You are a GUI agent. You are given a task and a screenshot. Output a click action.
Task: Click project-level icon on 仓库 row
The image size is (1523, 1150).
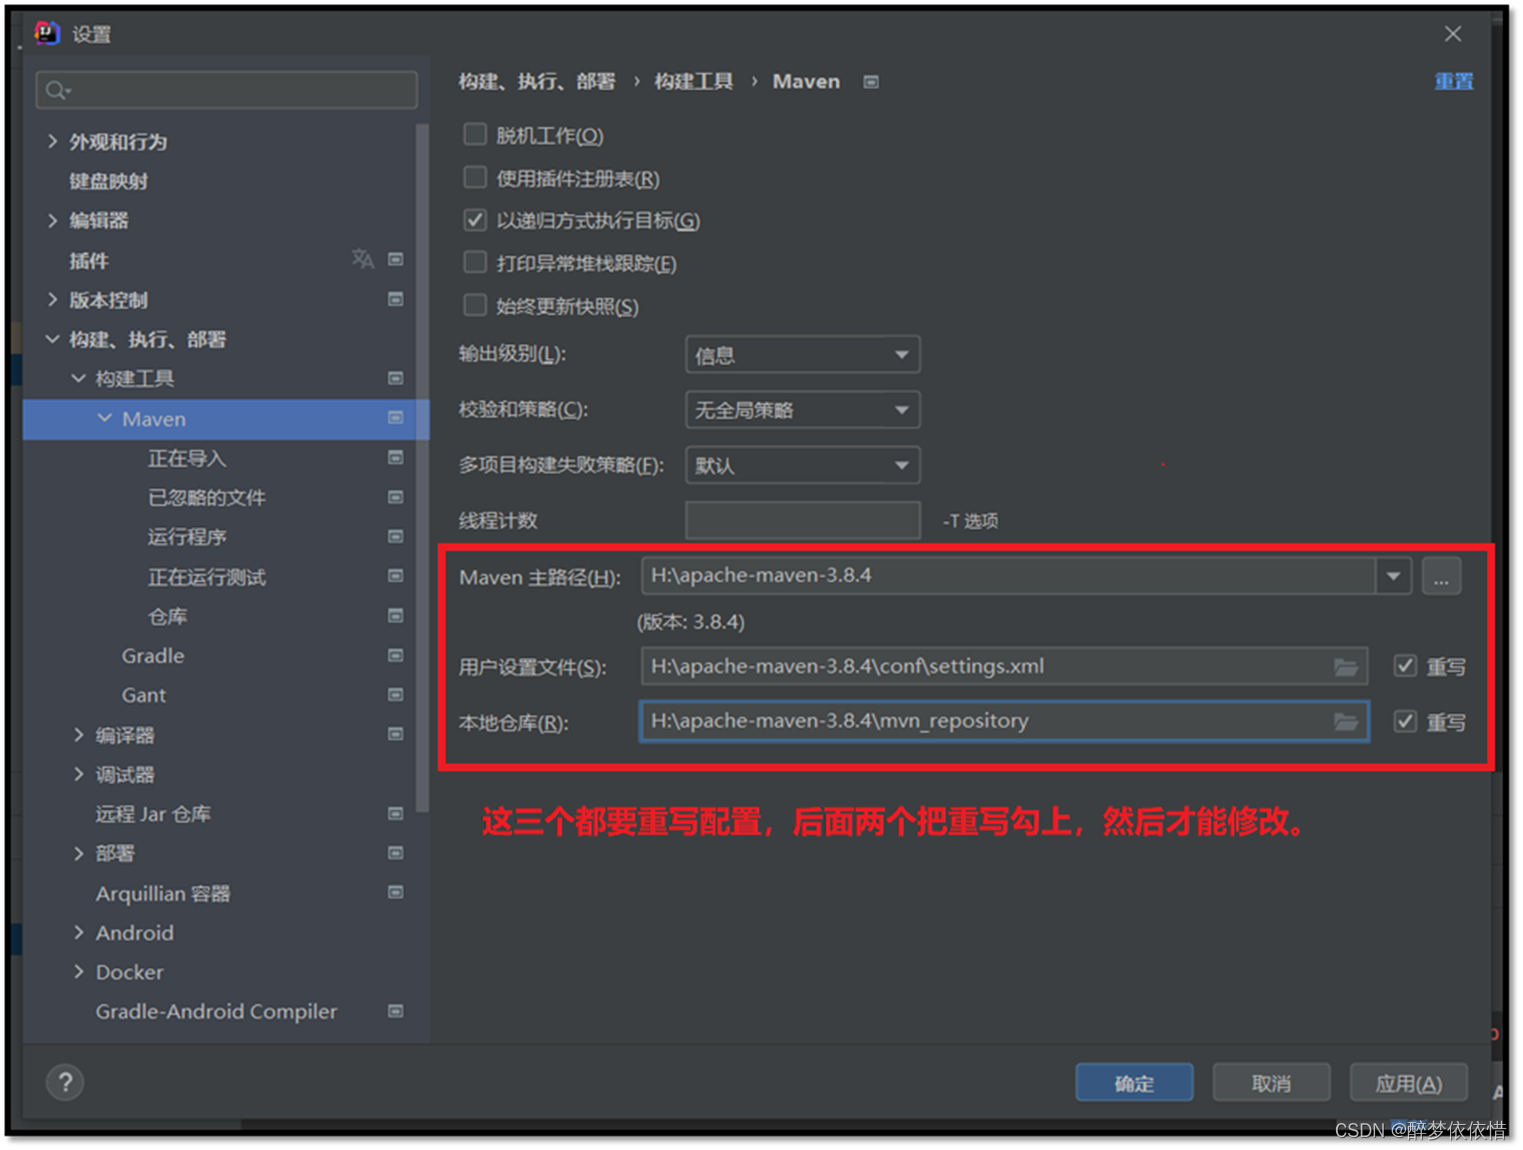[x=396, y=616]
